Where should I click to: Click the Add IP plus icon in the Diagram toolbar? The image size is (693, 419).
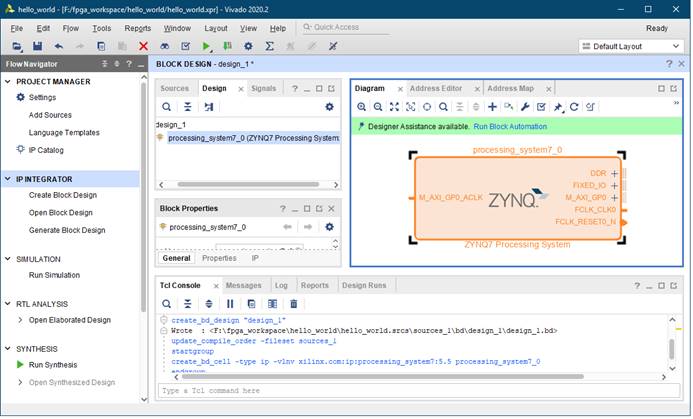pos(492,107)
